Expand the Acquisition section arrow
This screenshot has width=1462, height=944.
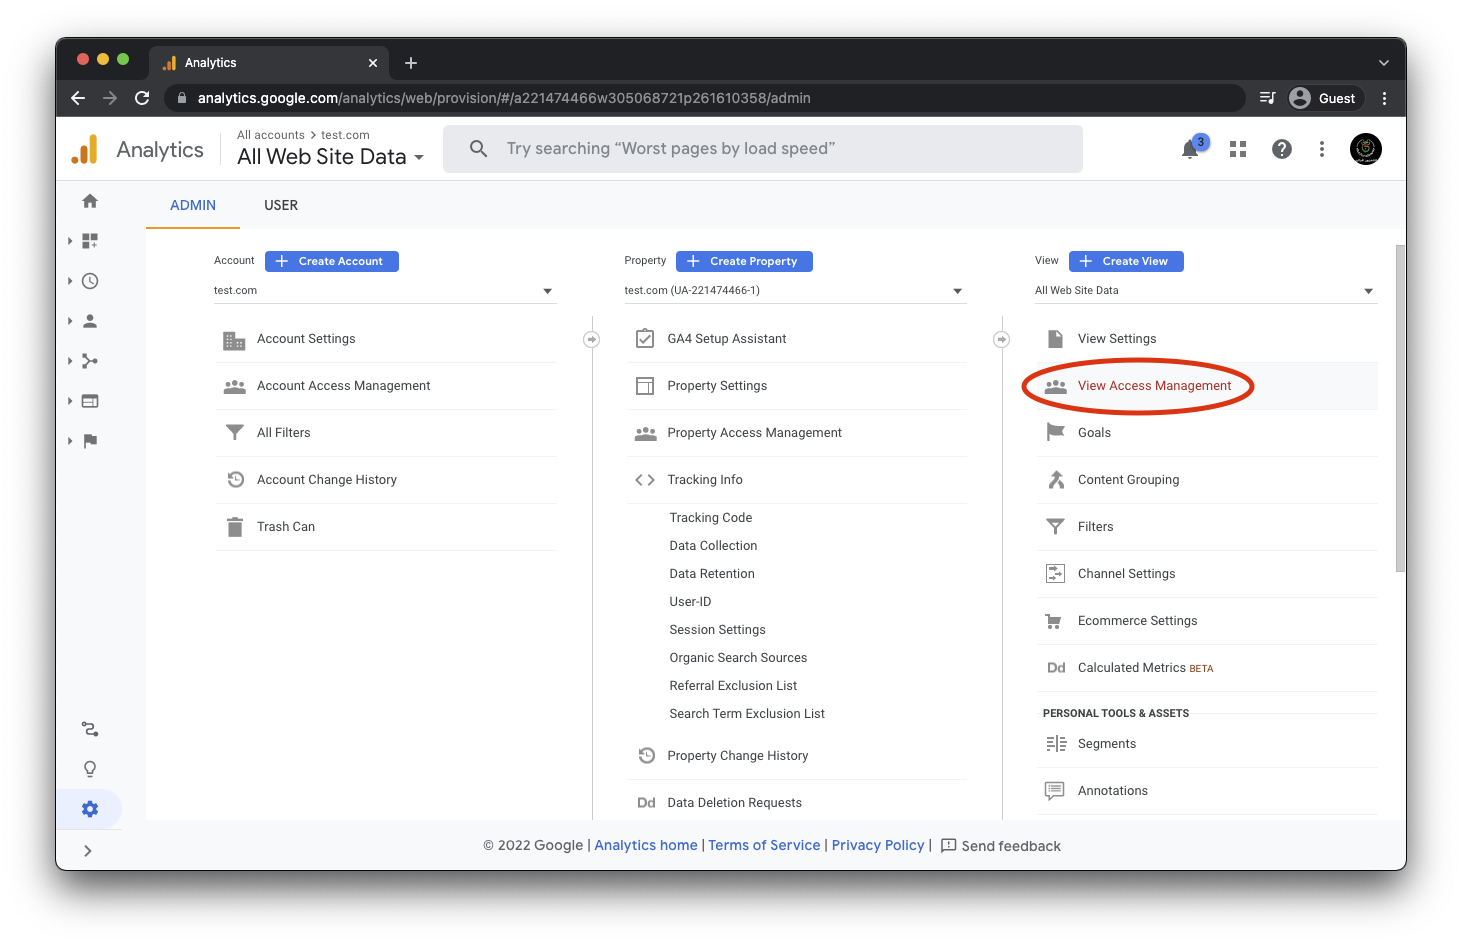tap(70, 361)
